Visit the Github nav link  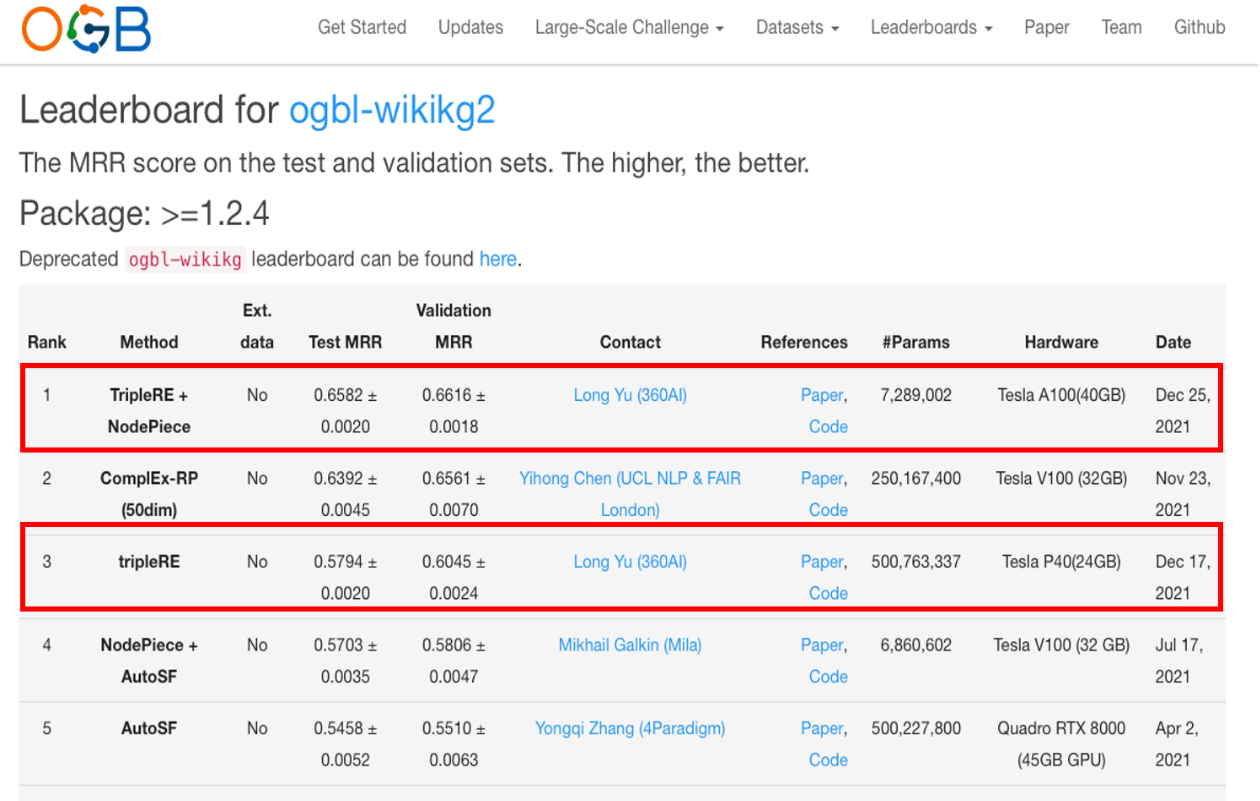[x=1199, y=28]
